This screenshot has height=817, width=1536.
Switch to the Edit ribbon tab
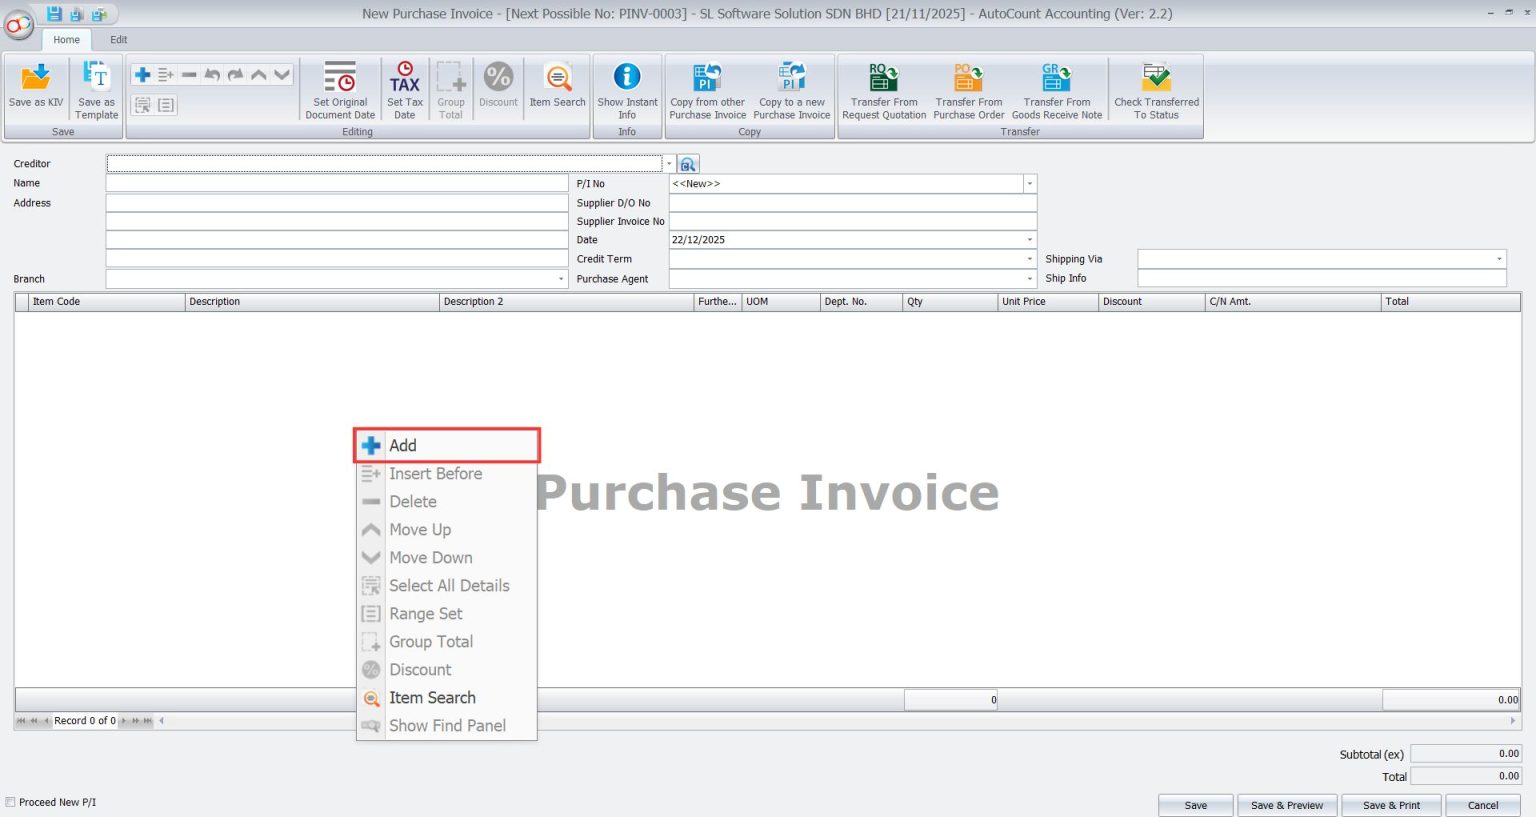[x=119, y=40]
